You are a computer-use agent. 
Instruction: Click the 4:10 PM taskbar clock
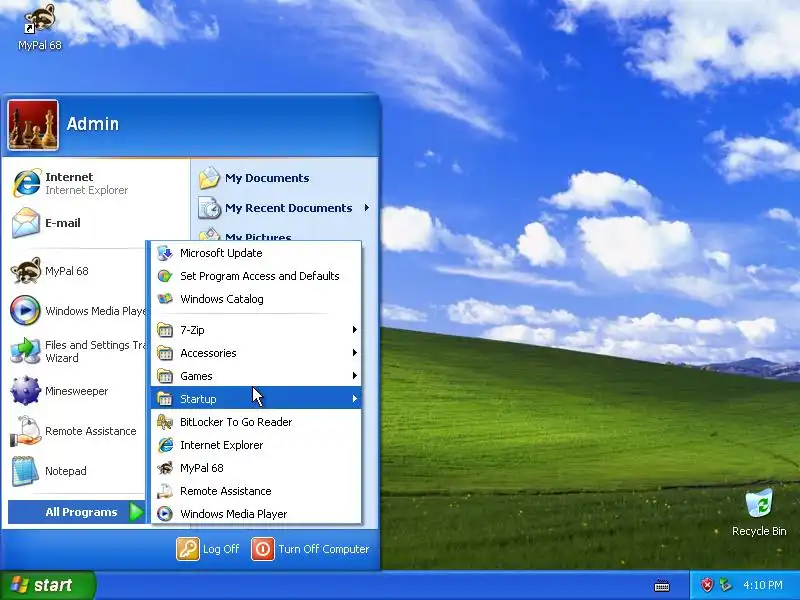[763, 585]
